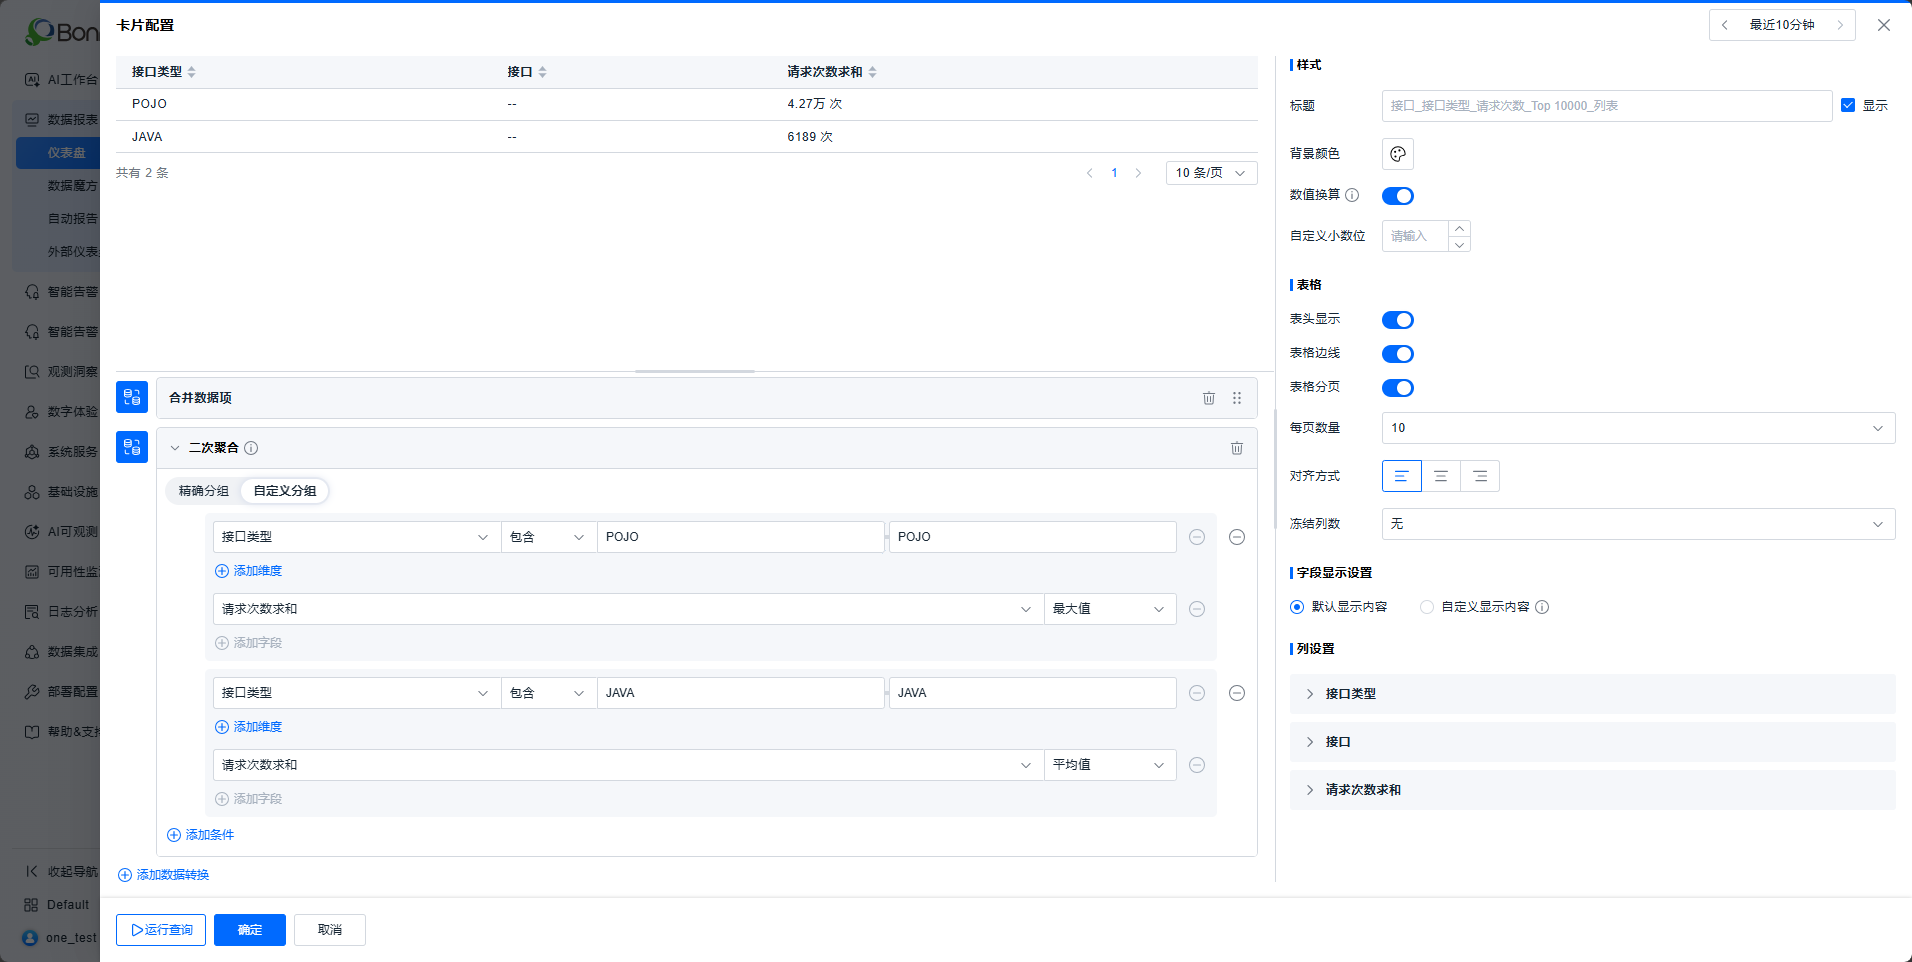Select left alignment

tap(1402, 476)
